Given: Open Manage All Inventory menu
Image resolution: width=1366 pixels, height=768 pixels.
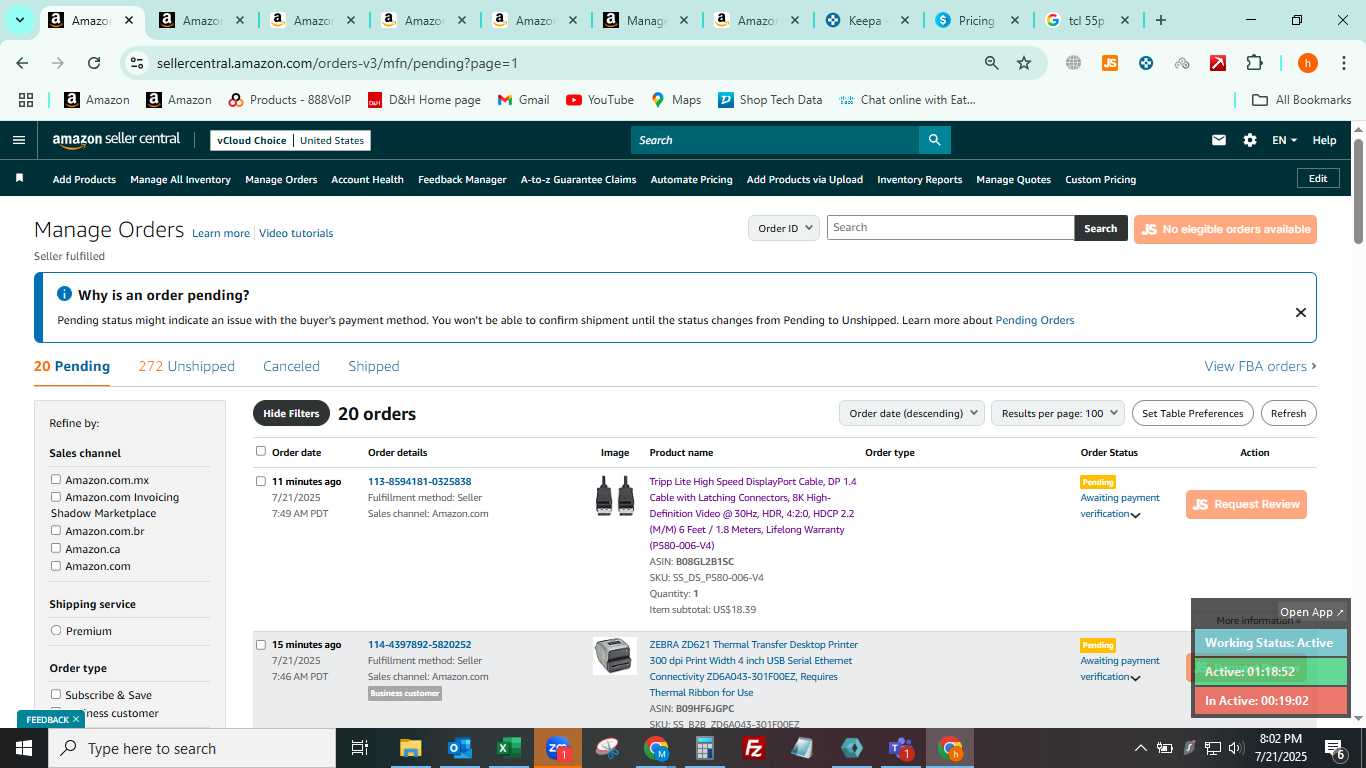Looking at the screenshot, I should (x=180, y=179).
